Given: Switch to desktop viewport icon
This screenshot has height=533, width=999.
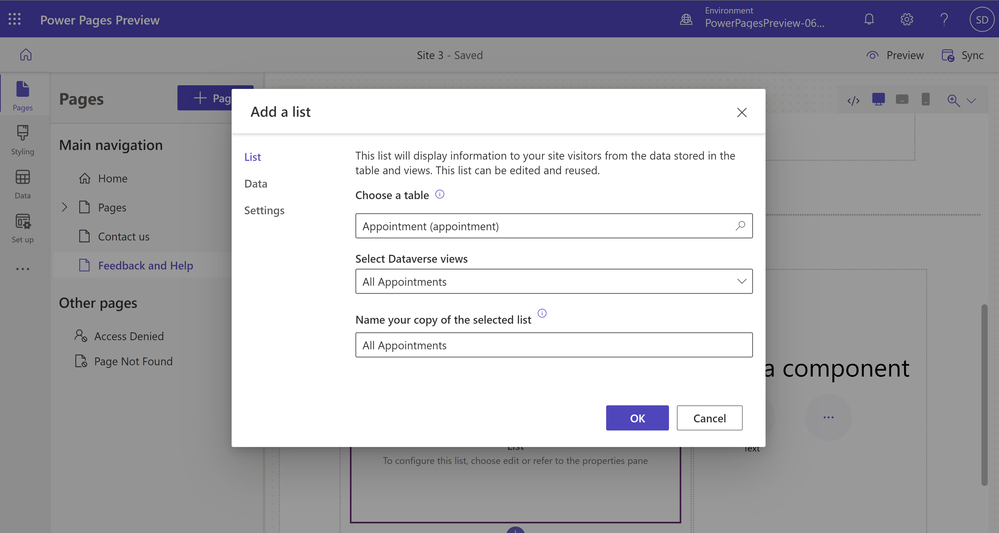Looking at the screenshot, I should pos(879,99).
